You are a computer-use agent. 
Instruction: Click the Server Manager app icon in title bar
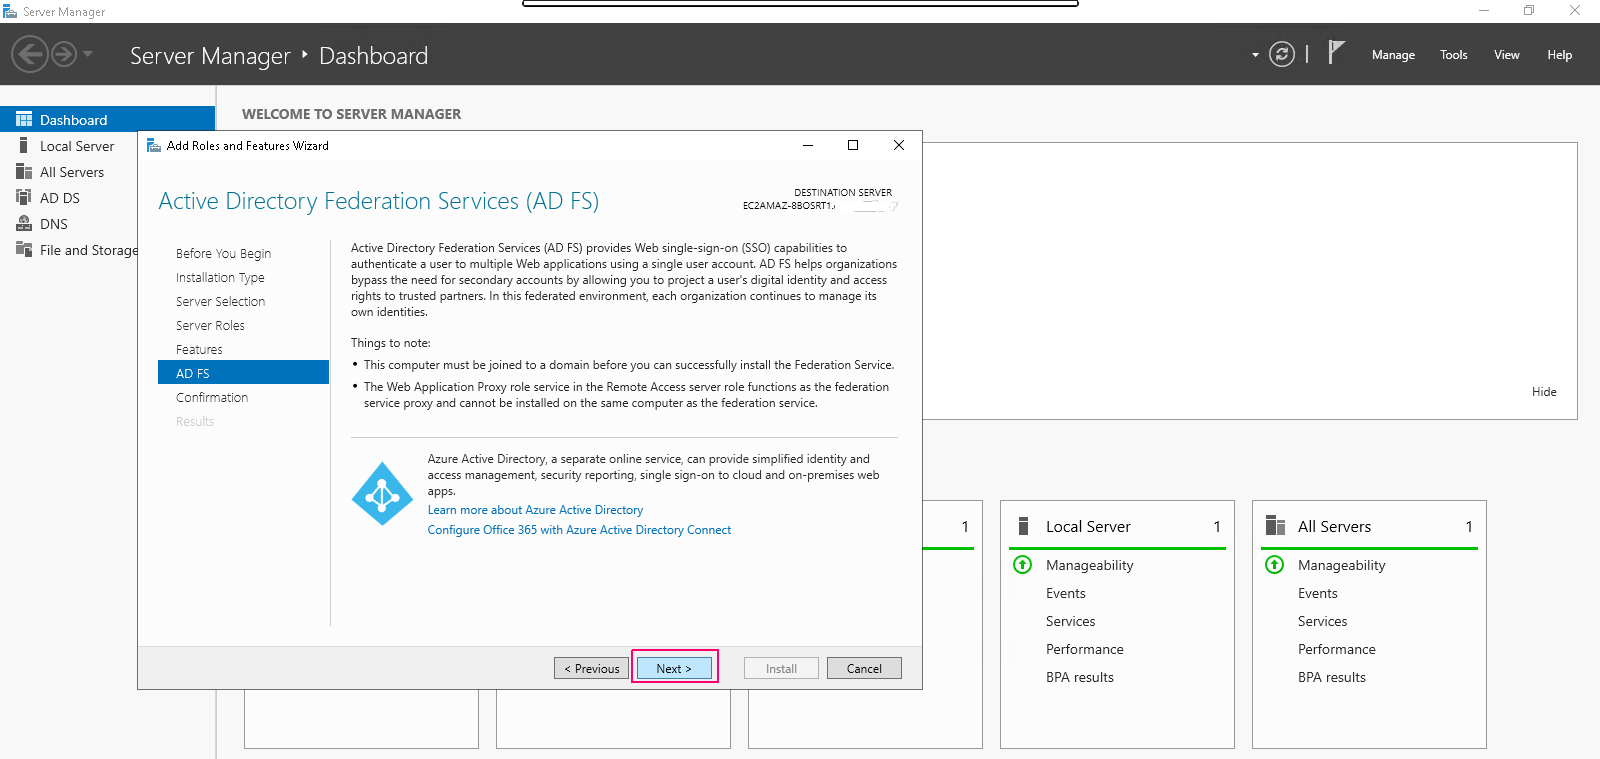click(10, 11)
